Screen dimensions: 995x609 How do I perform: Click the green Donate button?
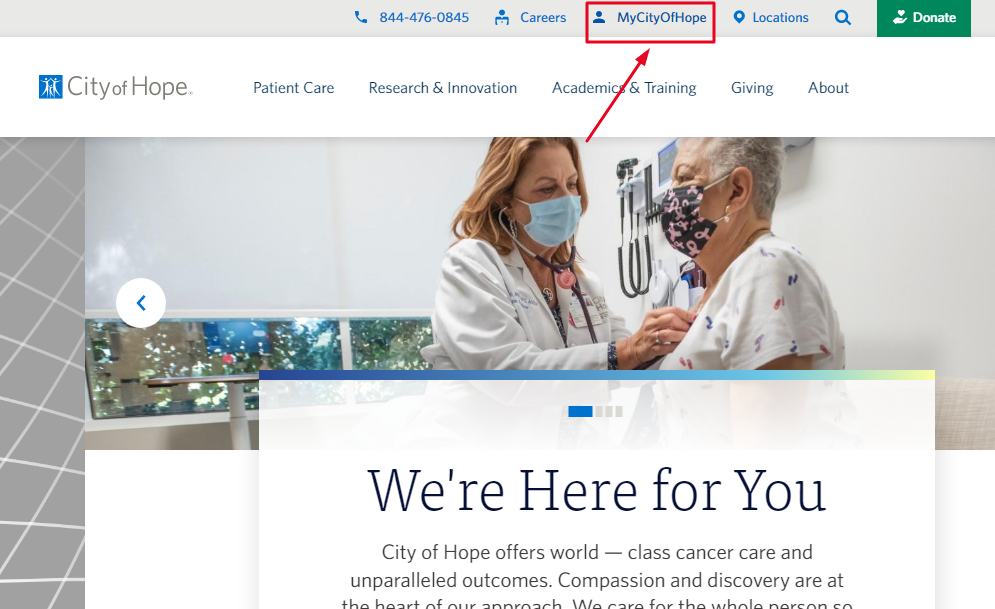pyautogui.click(x=923, y=18)
